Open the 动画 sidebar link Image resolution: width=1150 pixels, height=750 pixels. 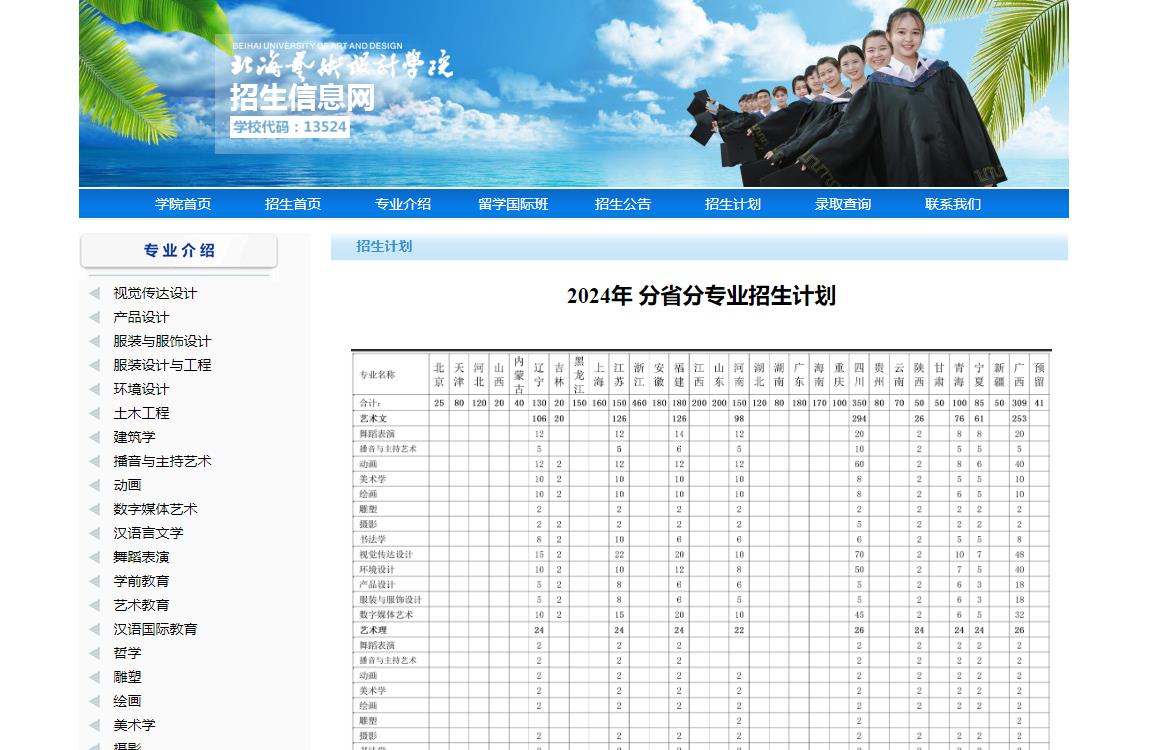coord(128,485)
